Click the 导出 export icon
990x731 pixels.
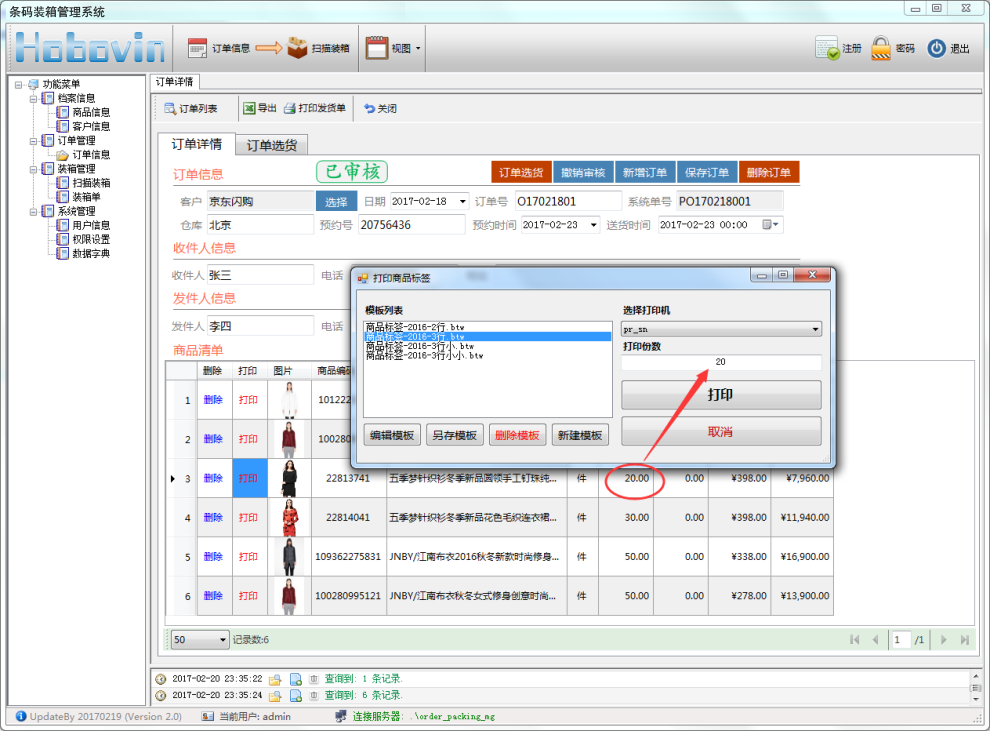click(x=248, y=108)
